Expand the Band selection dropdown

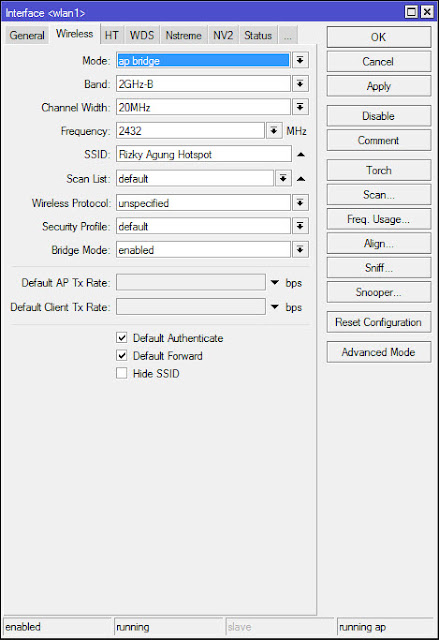tap(300, 84)
